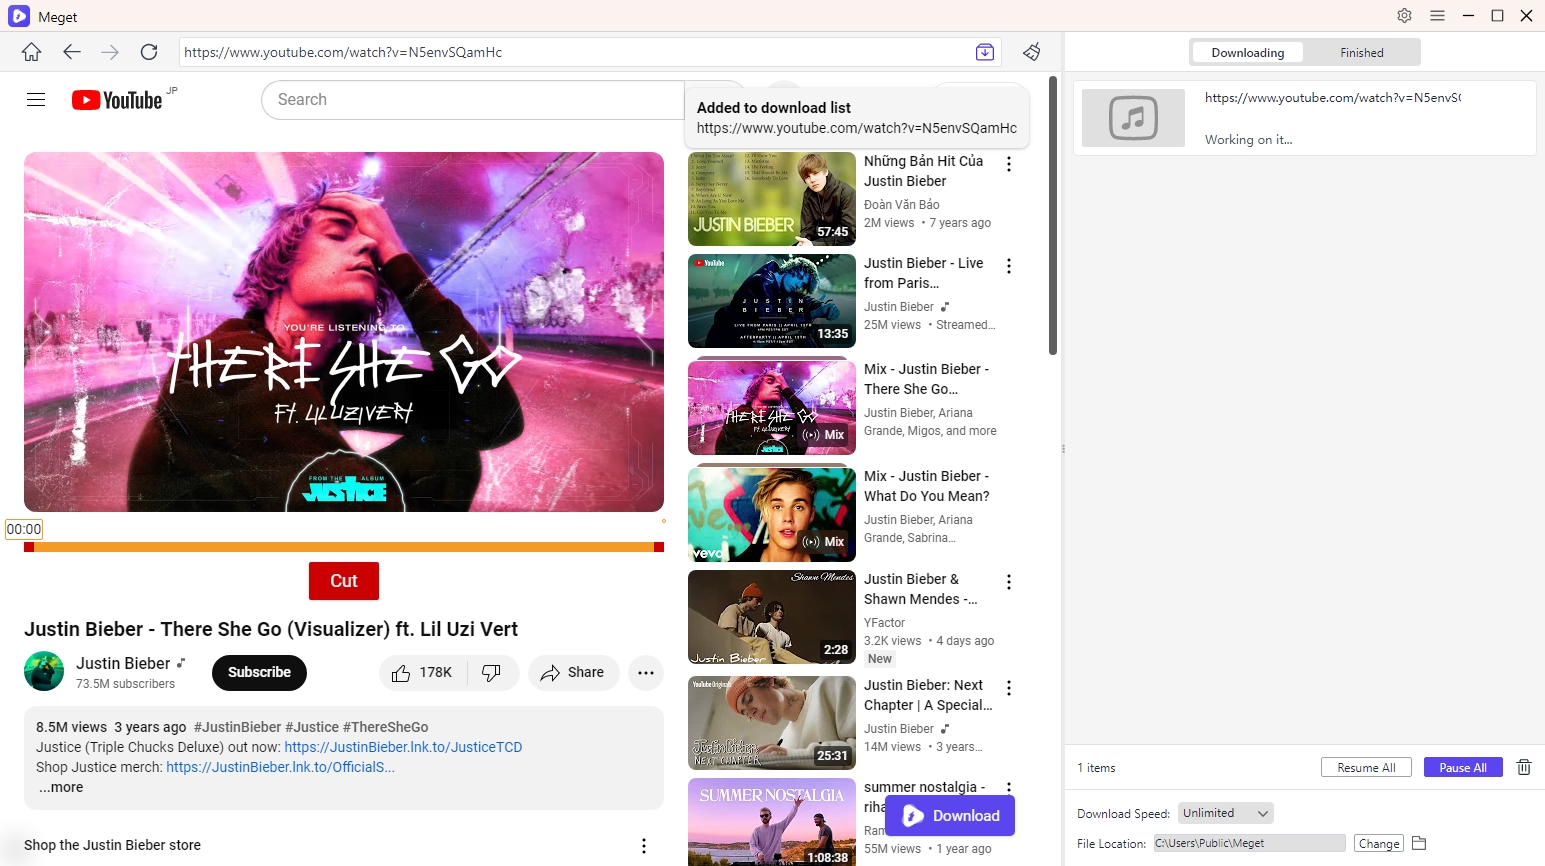Click the left red cut start handle
The width and height of the screenshot is (1545, 866).
pyautogui.click(x=29, y=547)
